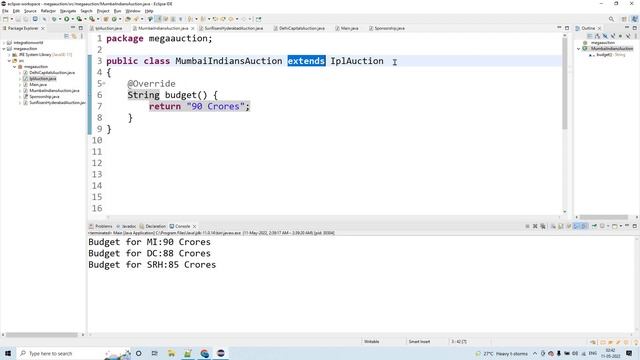This screenshot has height=360, width=640.
Task: Close the Console tab
Action: click(x=194, y=226)
